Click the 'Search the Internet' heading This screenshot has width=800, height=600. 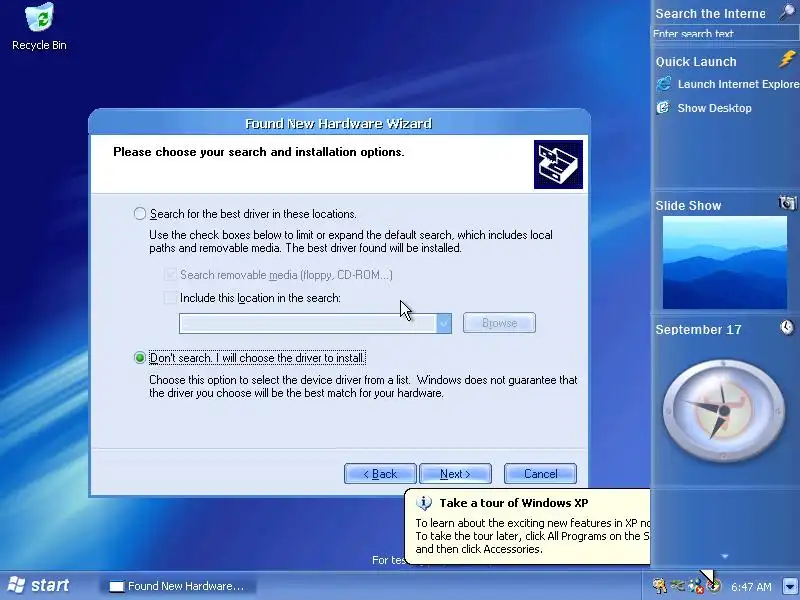point(710,14)
